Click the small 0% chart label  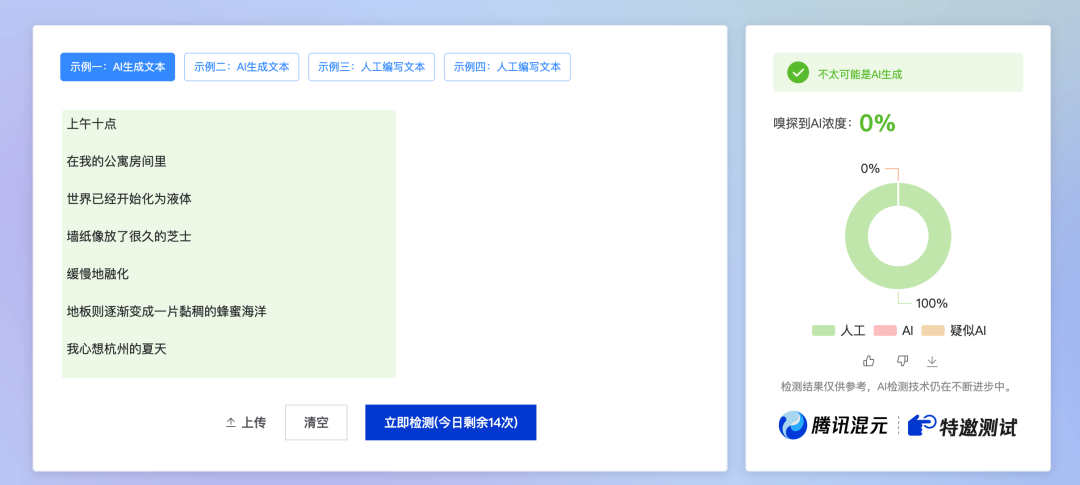coord(870,168)
